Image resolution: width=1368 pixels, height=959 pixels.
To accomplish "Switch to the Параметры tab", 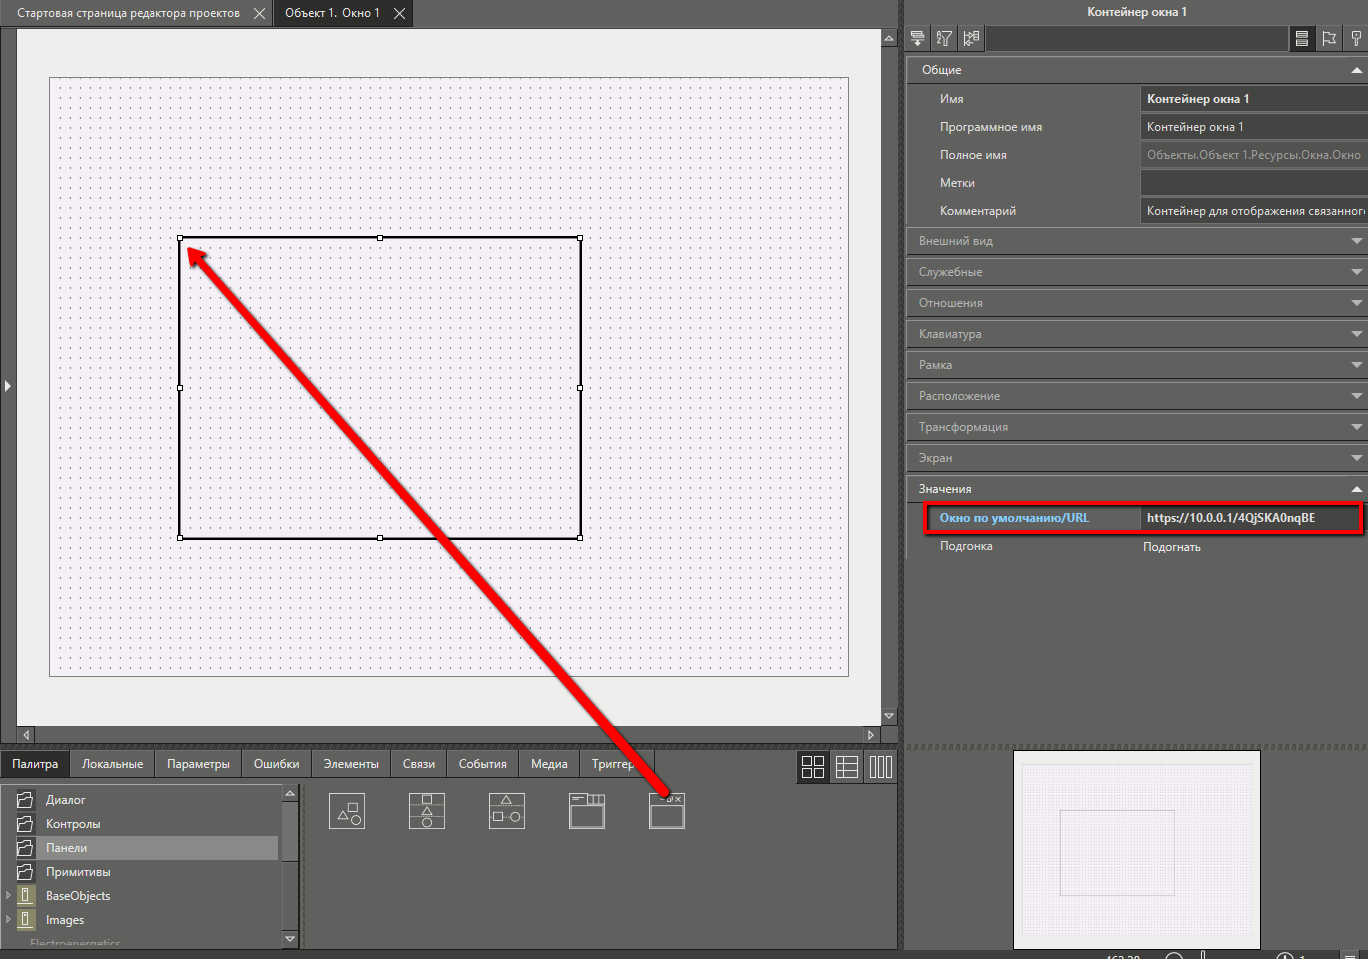I will tap(198, 764).
